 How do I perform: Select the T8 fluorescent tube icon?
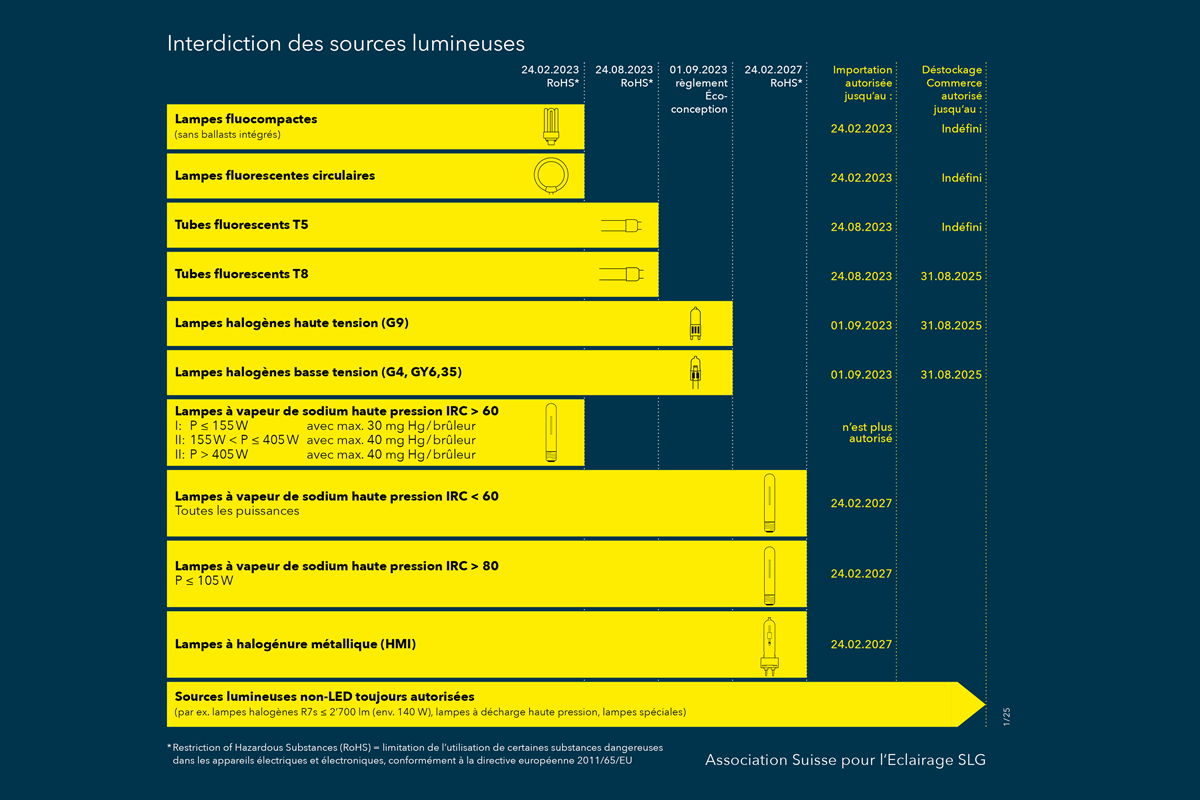622,273
